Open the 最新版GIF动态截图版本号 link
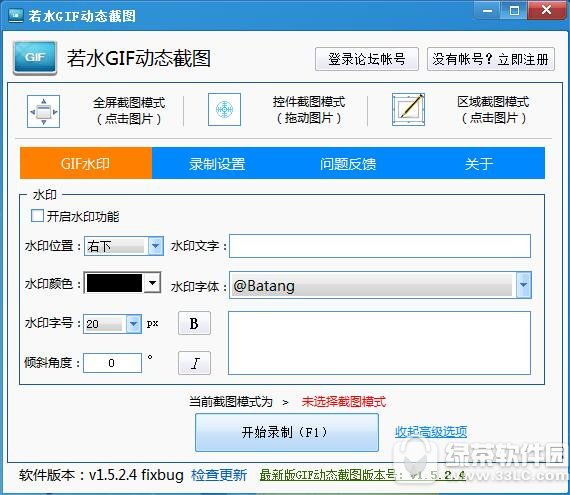The image size is (570, 495). coord(363,475)
